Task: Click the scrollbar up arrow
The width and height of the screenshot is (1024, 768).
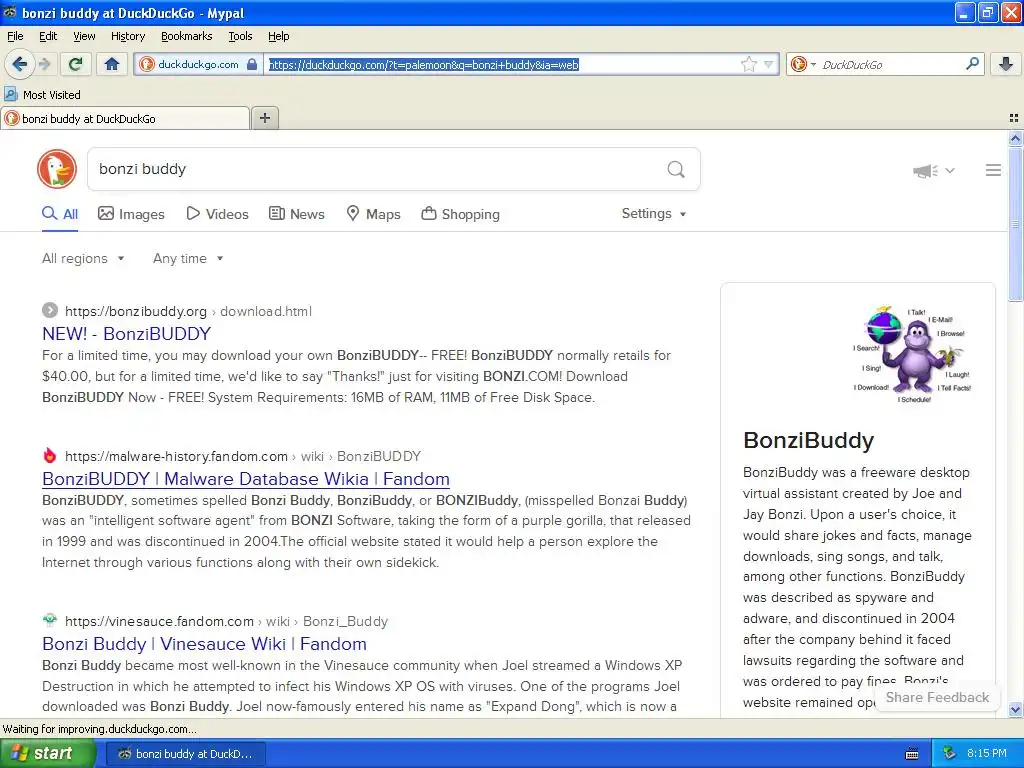Action: click(1015, 138)
